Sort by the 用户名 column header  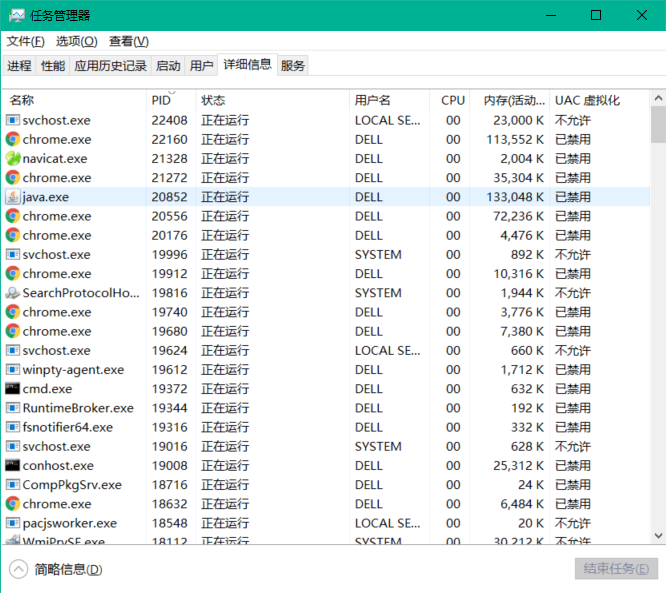coord(389,100)
